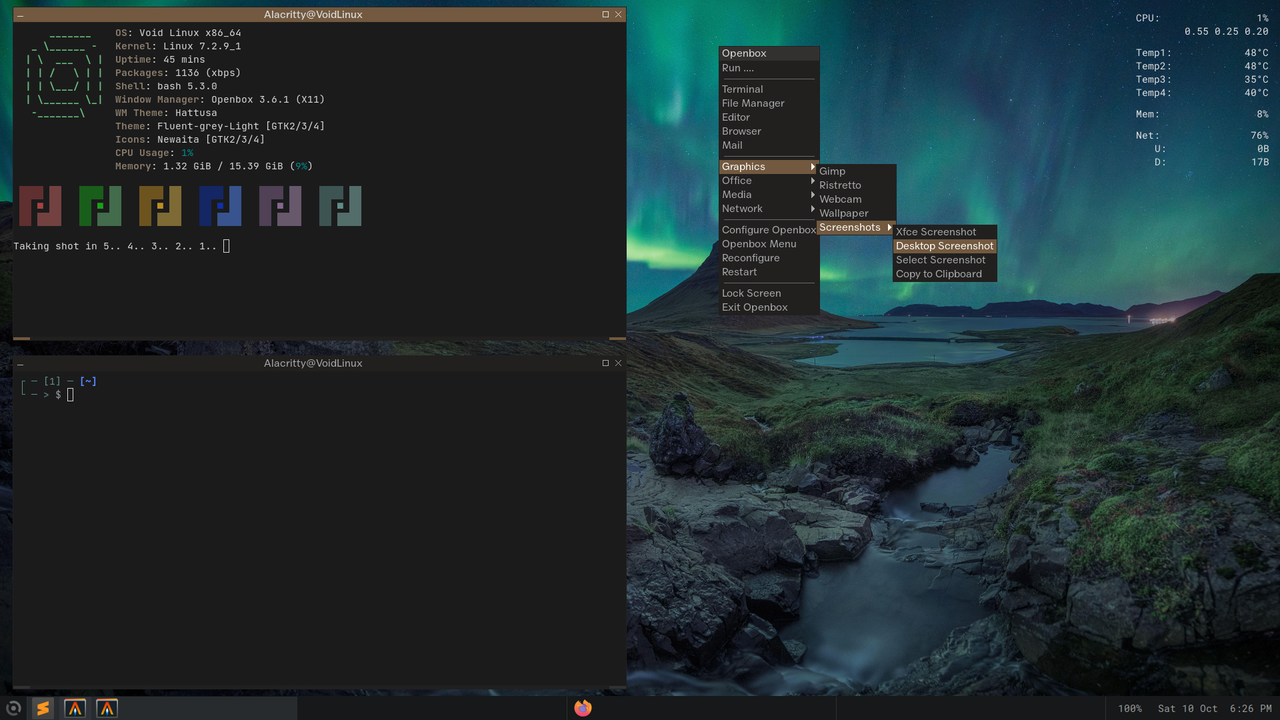This screenshot has width=1280, height=720.
Task: Open the Void Linux launcher icon in the panel
Action: click(x=13, y=708)
